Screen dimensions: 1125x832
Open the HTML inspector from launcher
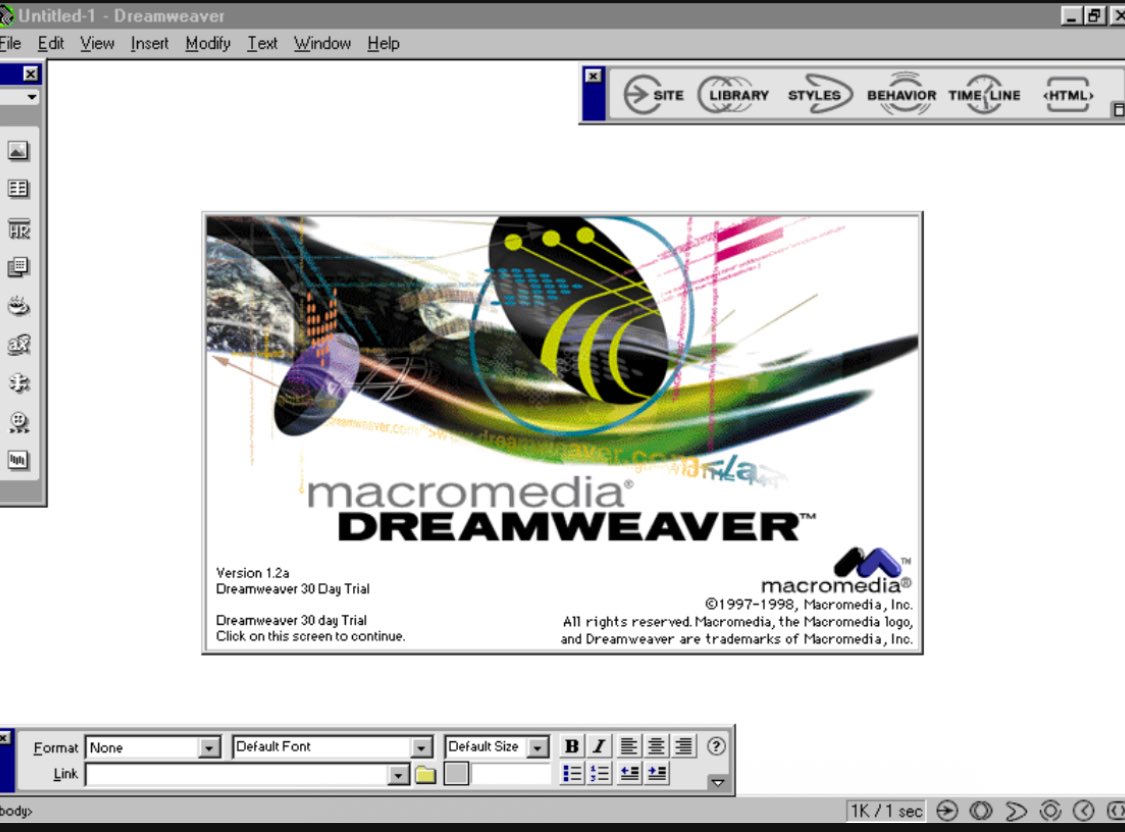click(x=1068, y=95)
